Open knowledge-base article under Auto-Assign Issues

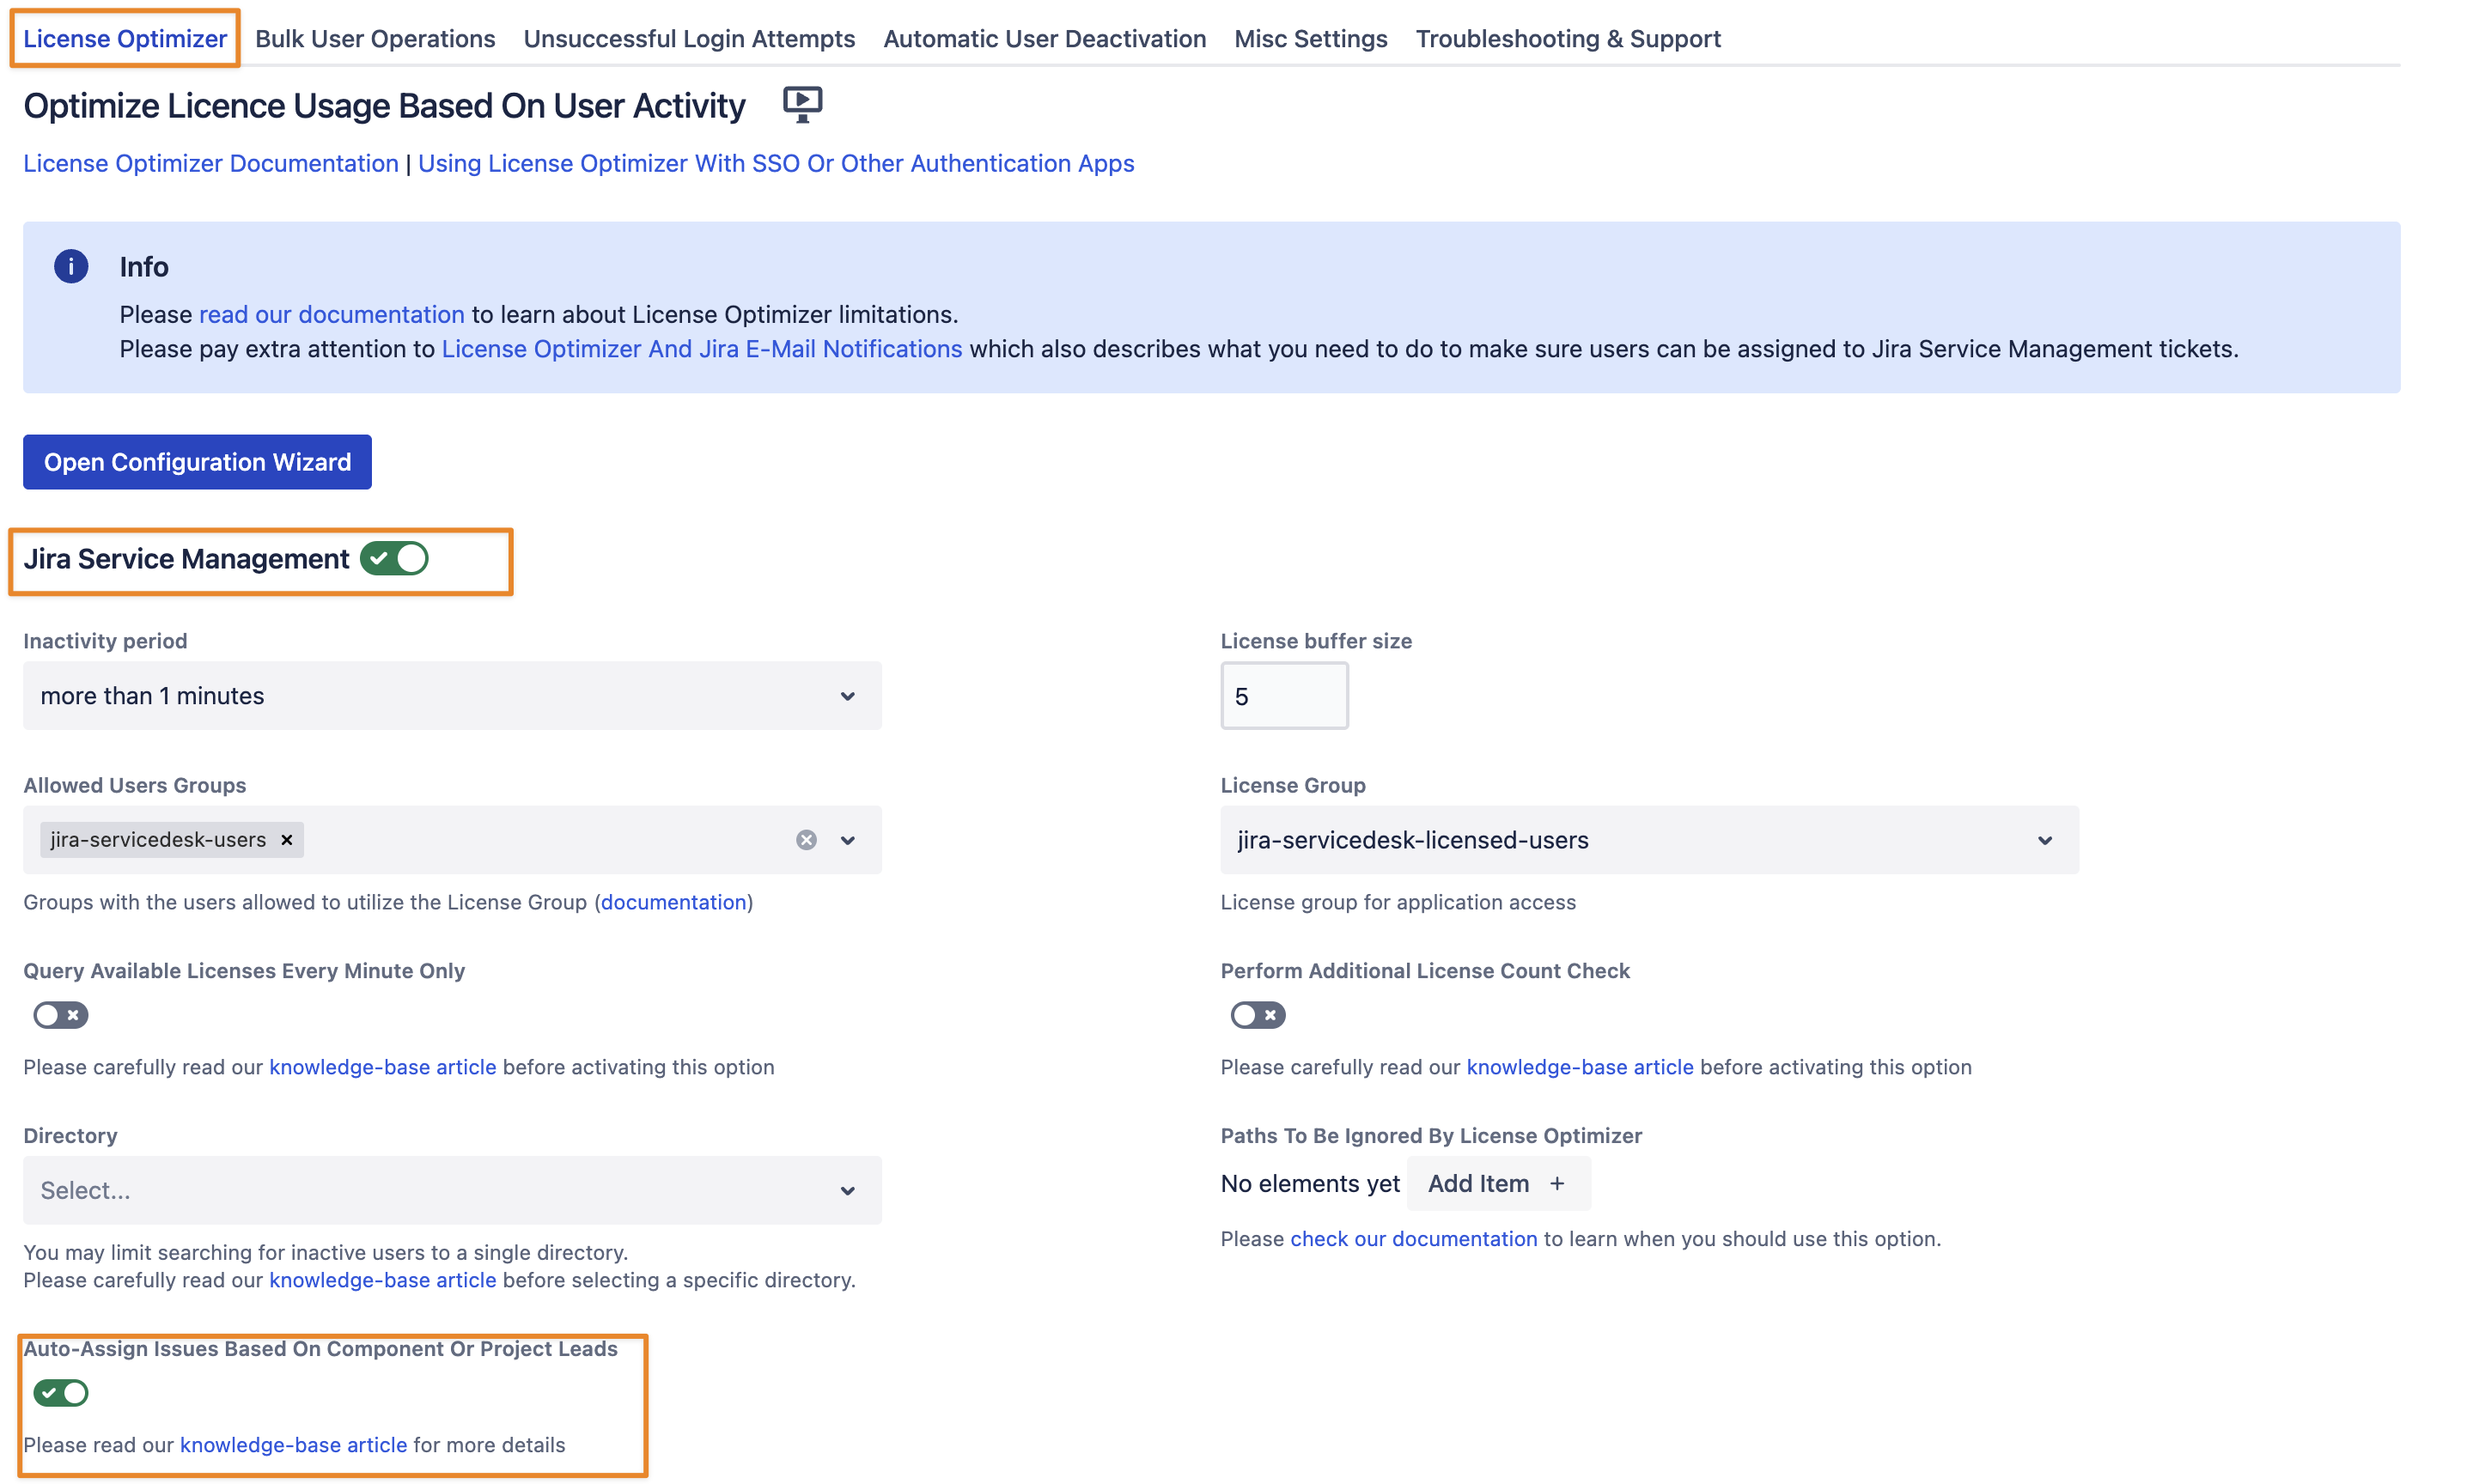294,1445
